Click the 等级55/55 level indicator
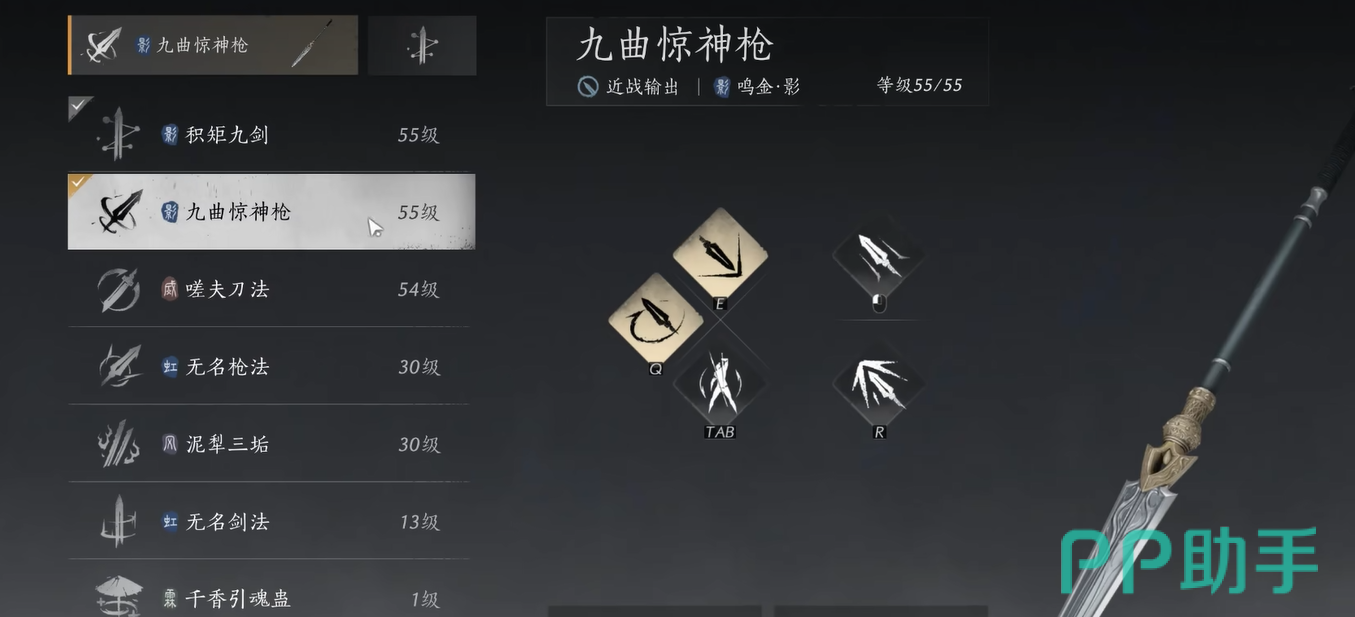Image resolution: width=1355 pixels, height=617 pixels. tap(919, 86)
